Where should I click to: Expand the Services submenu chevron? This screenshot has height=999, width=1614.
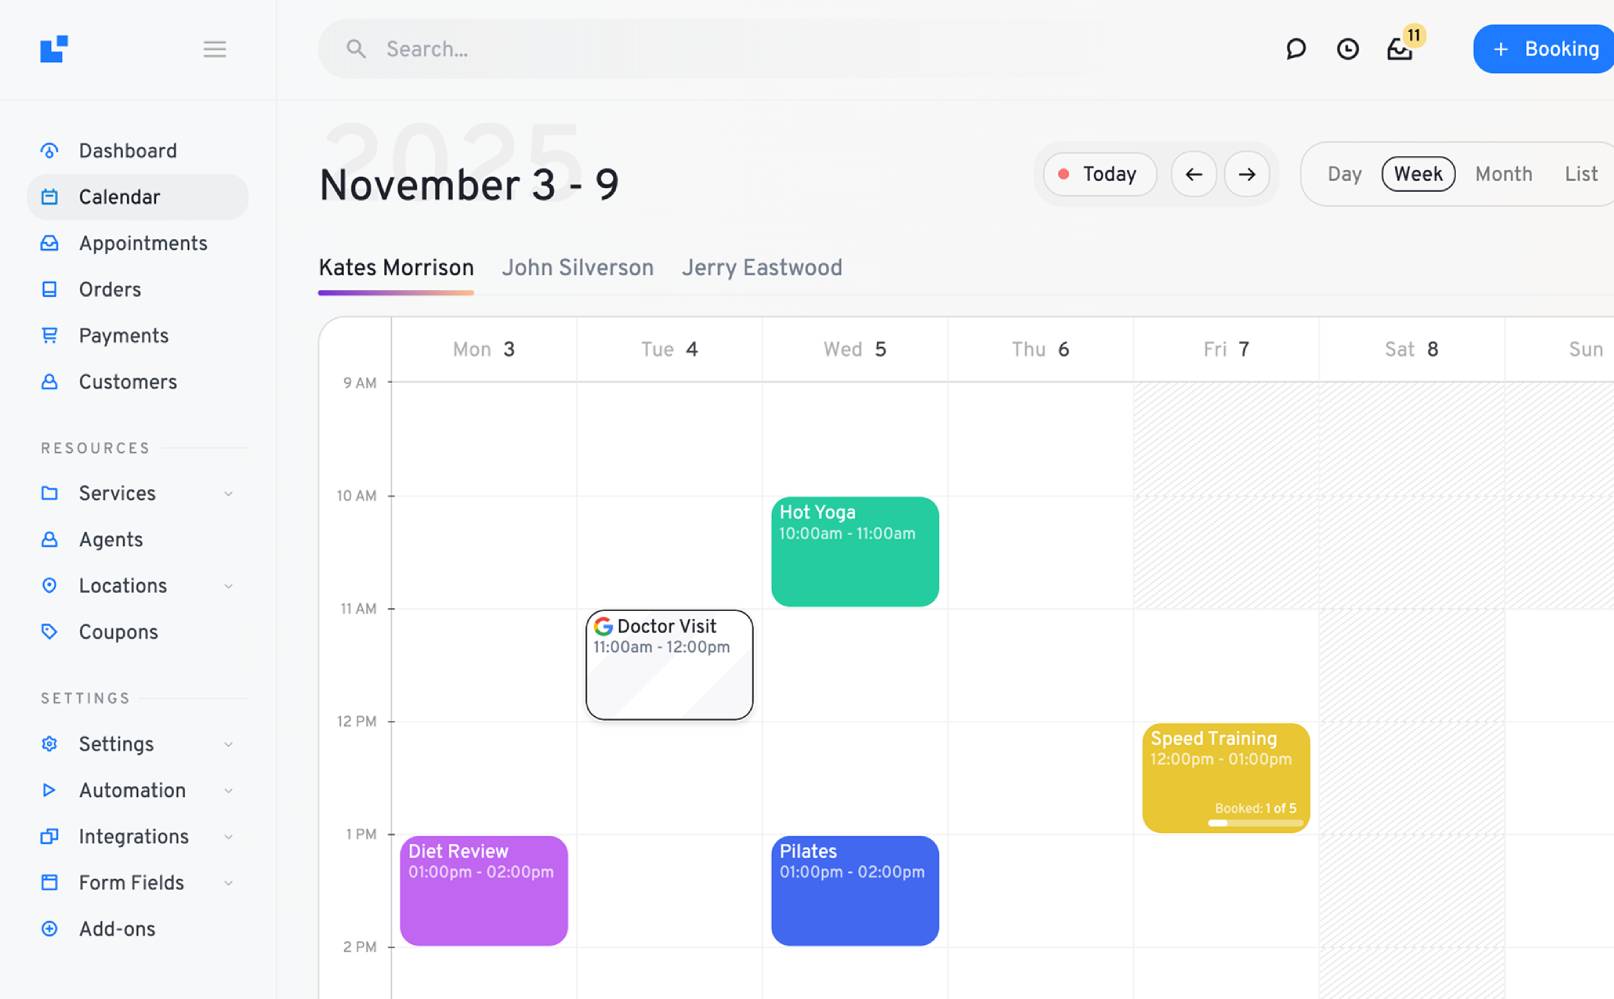pos(228,494)
